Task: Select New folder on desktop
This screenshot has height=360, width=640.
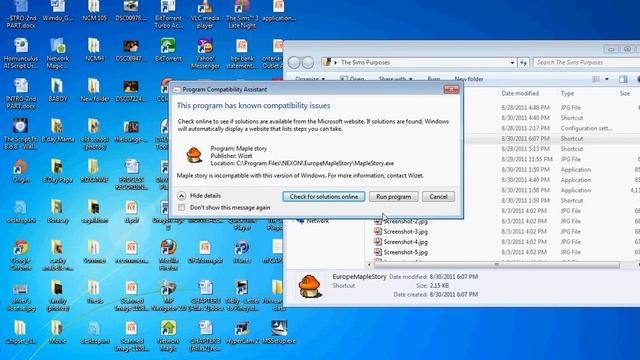Action: tap(94, 90)
